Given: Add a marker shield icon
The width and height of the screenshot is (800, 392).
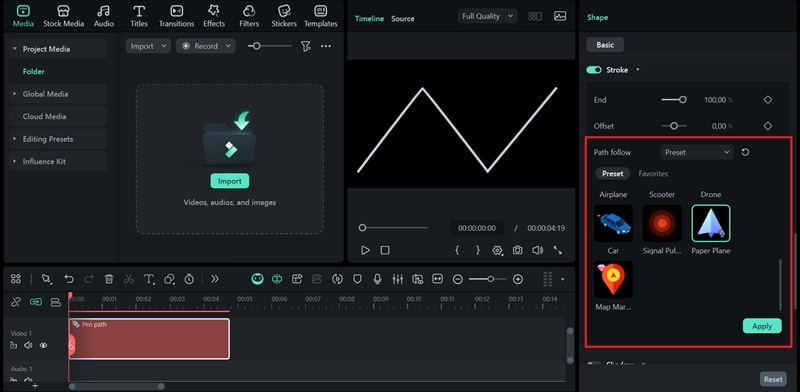Looking at the screenshot, I should tap(357, 279).
